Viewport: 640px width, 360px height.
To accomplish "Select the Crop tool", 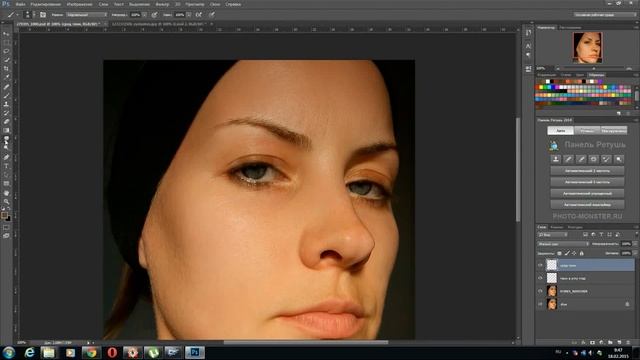I will click(x=6, y=69).
